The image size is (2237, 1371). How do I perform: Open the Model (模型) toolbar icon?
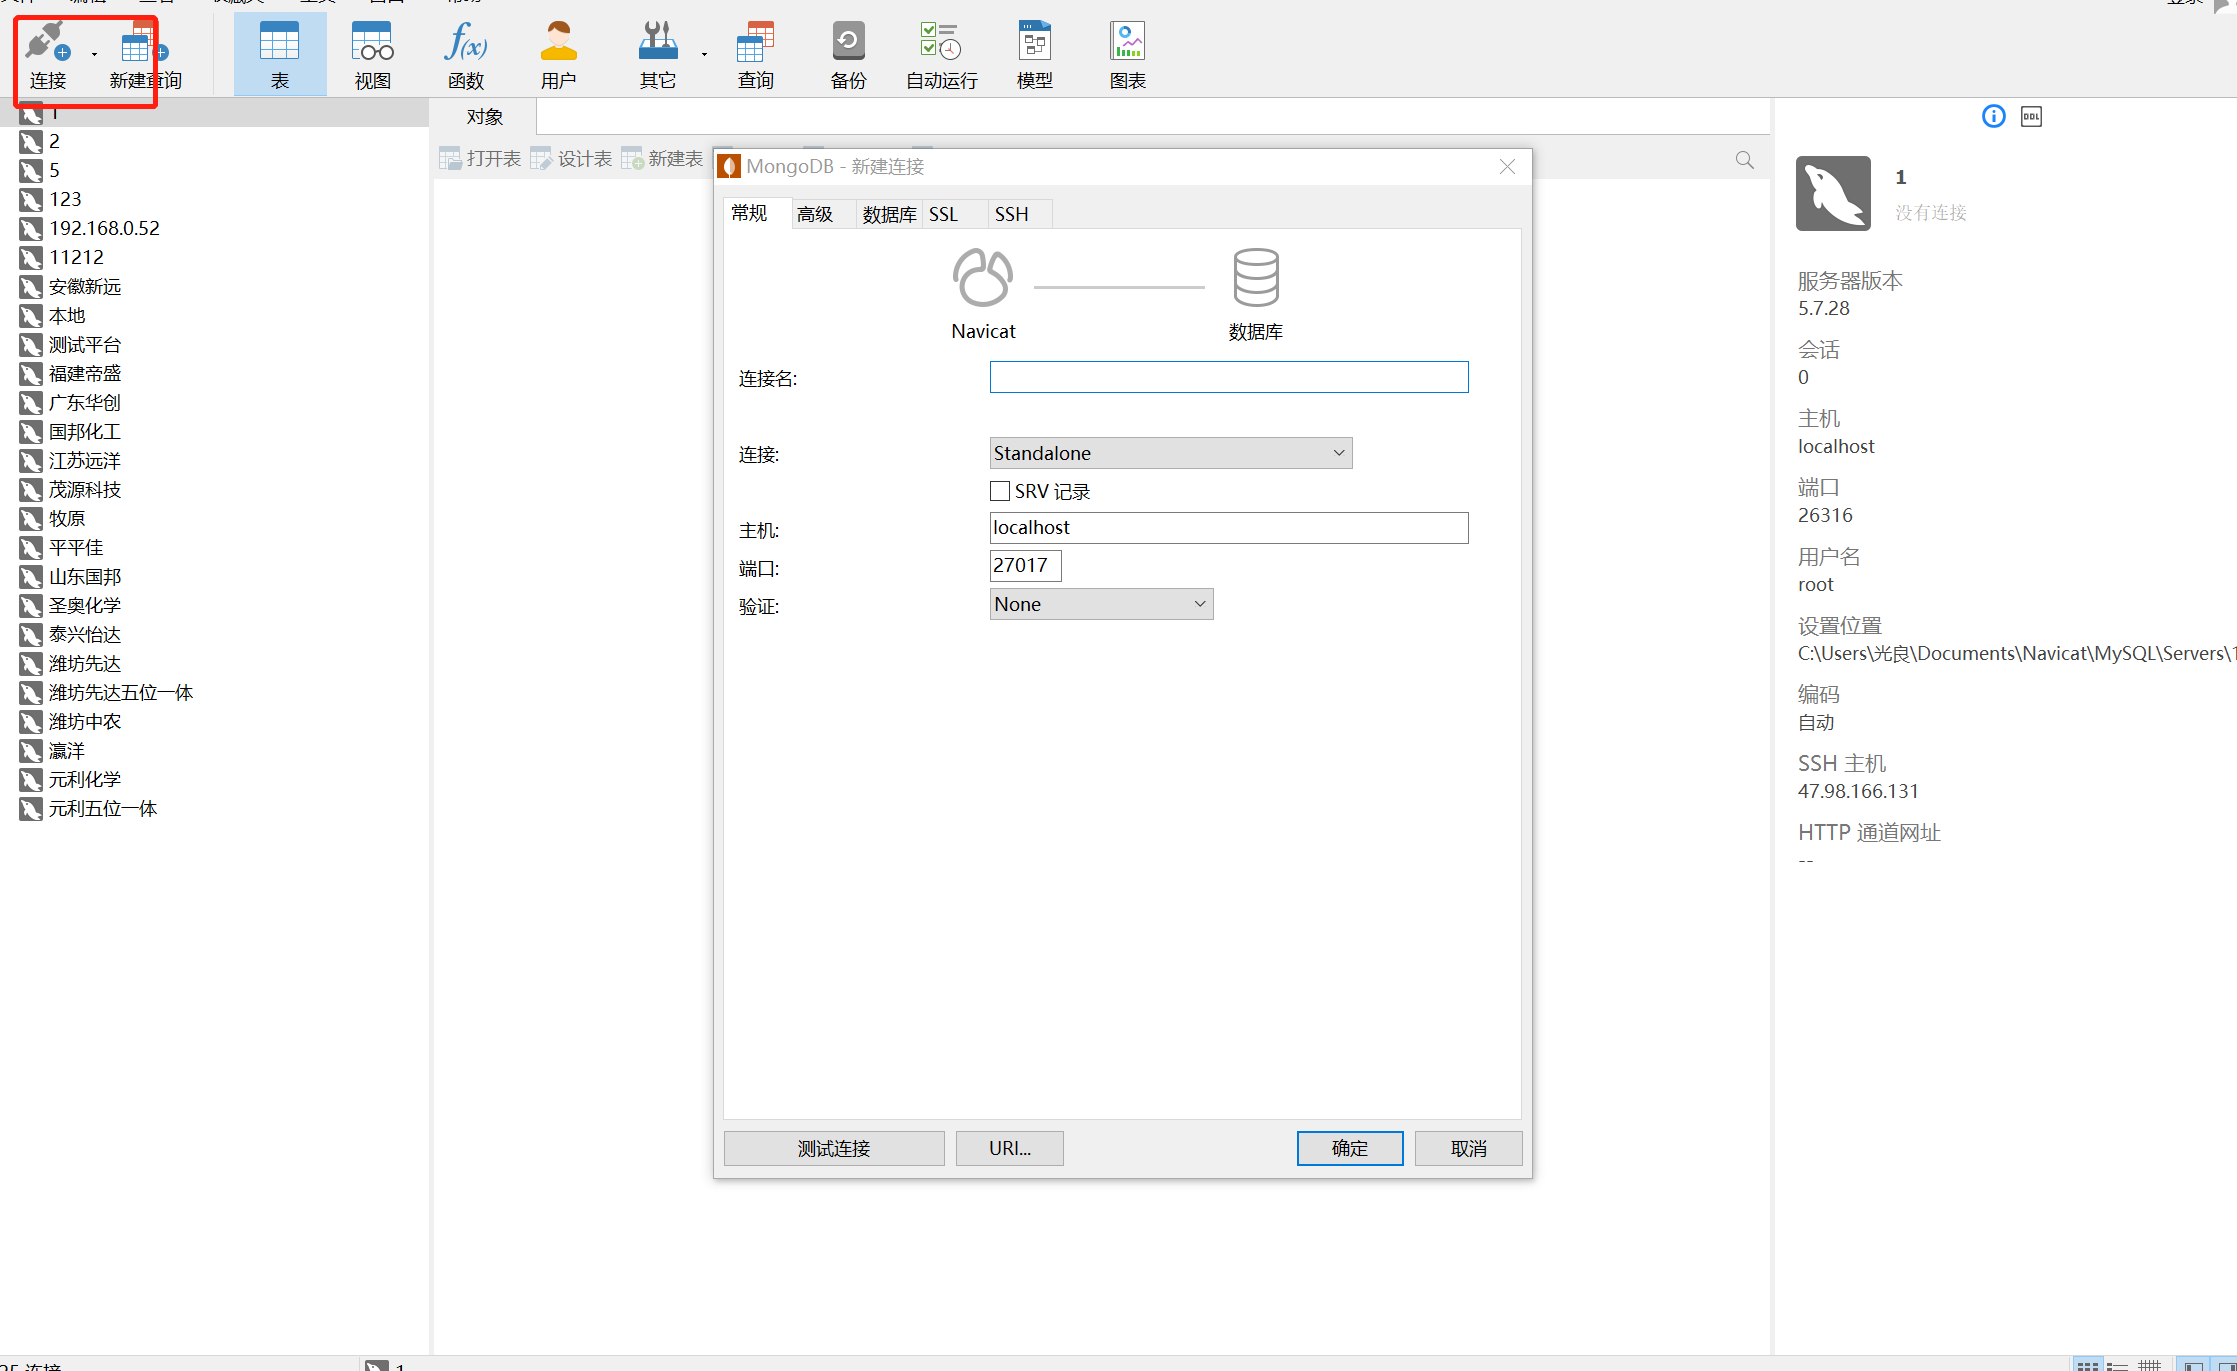(x=1035, y=56)
